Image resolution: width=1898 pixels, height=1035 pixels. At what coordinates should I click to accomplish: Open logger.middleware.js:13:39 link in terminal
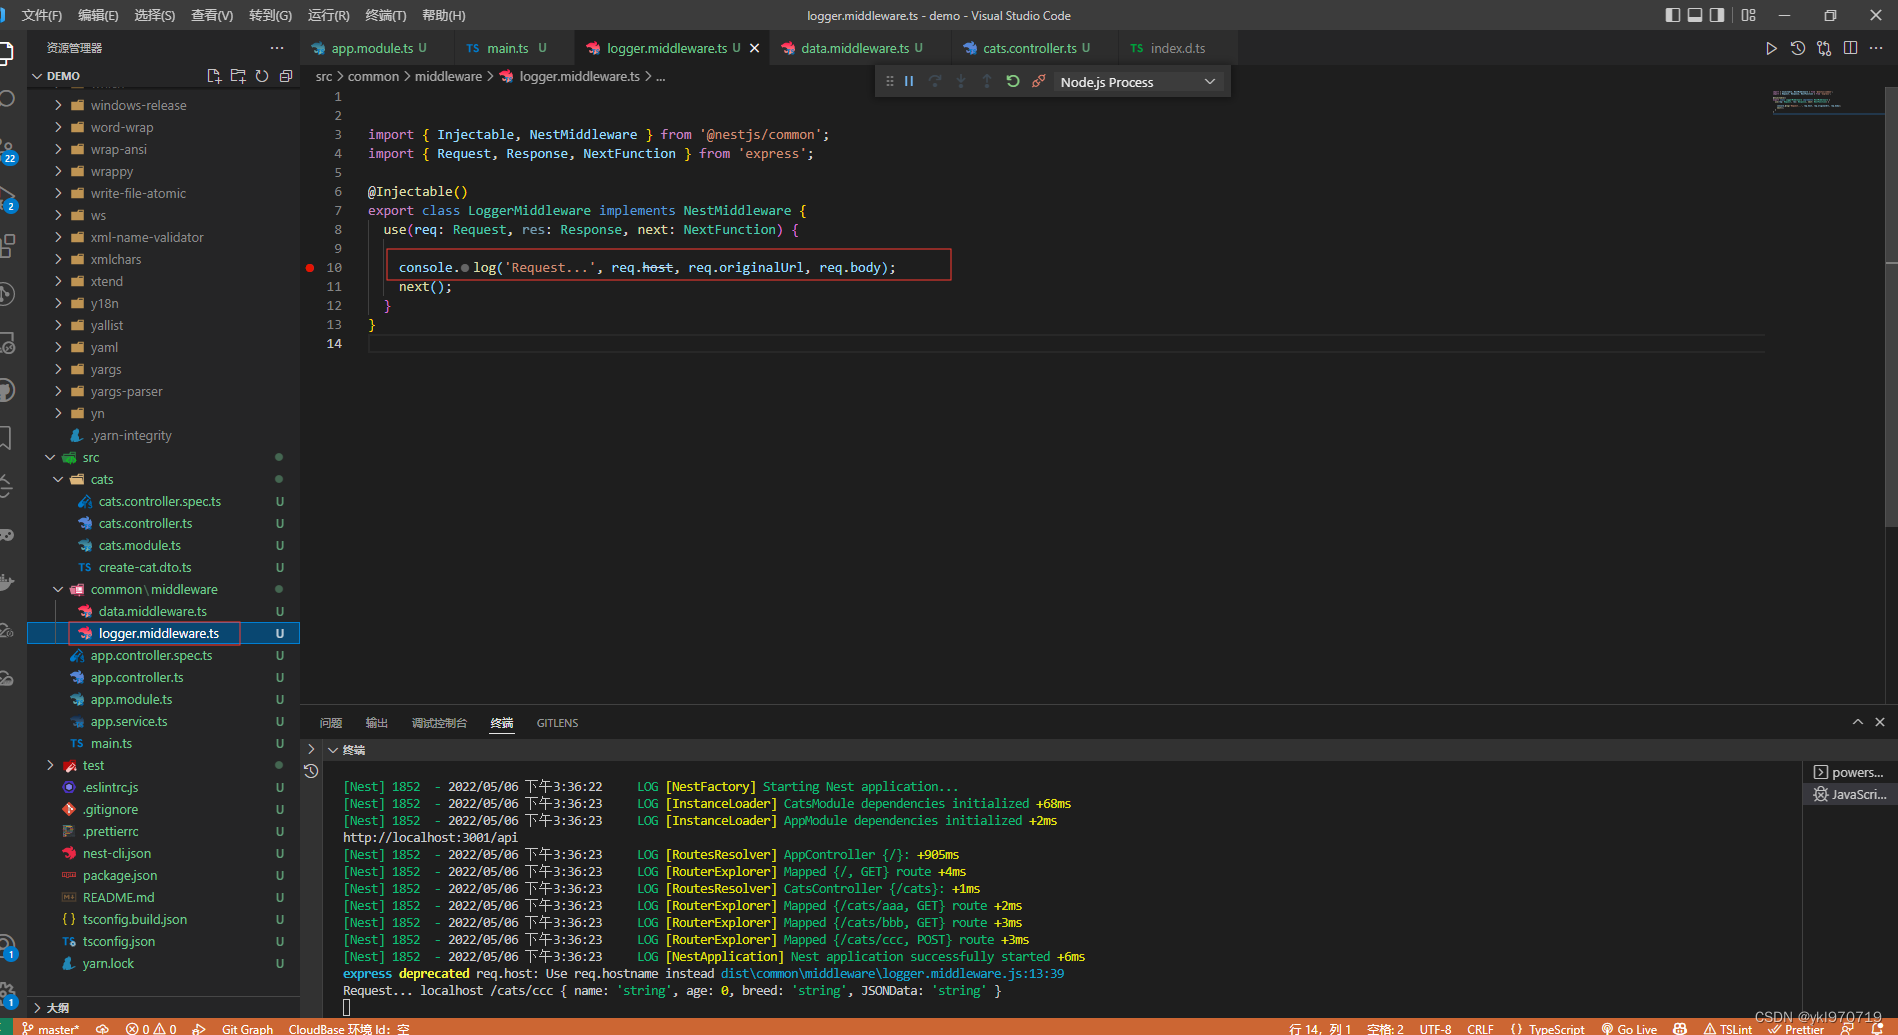(x=892, y=974)
